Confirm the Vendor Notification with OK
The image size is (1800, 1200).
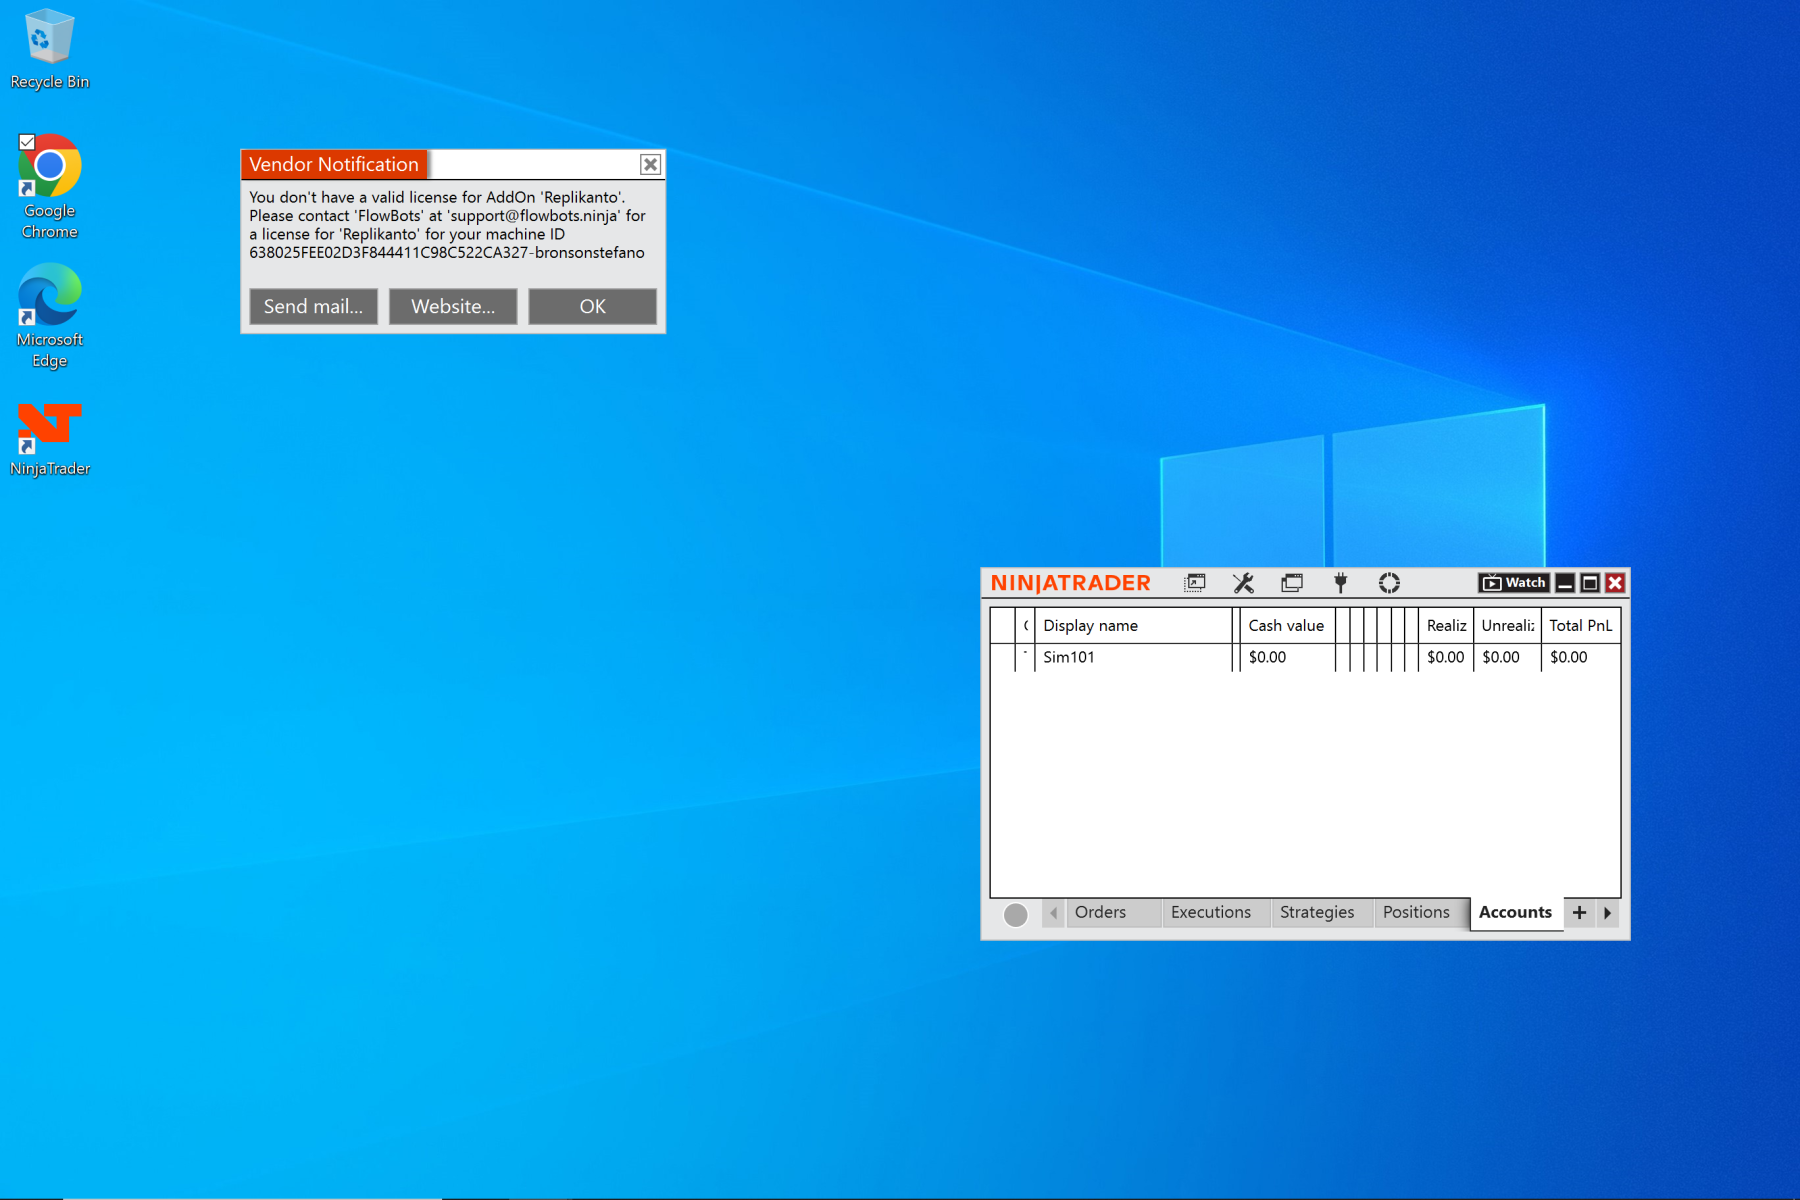[x=592, y=306]
